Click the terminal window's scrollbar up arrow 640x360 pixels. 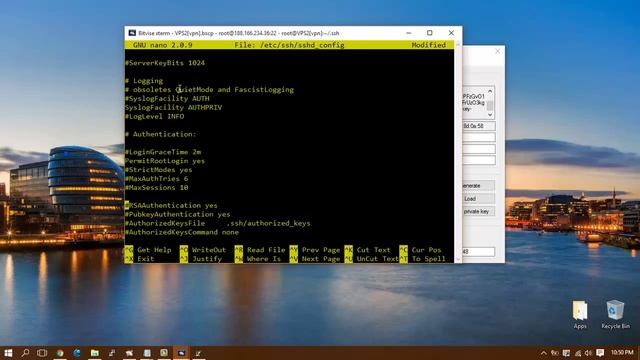[458, 44]
